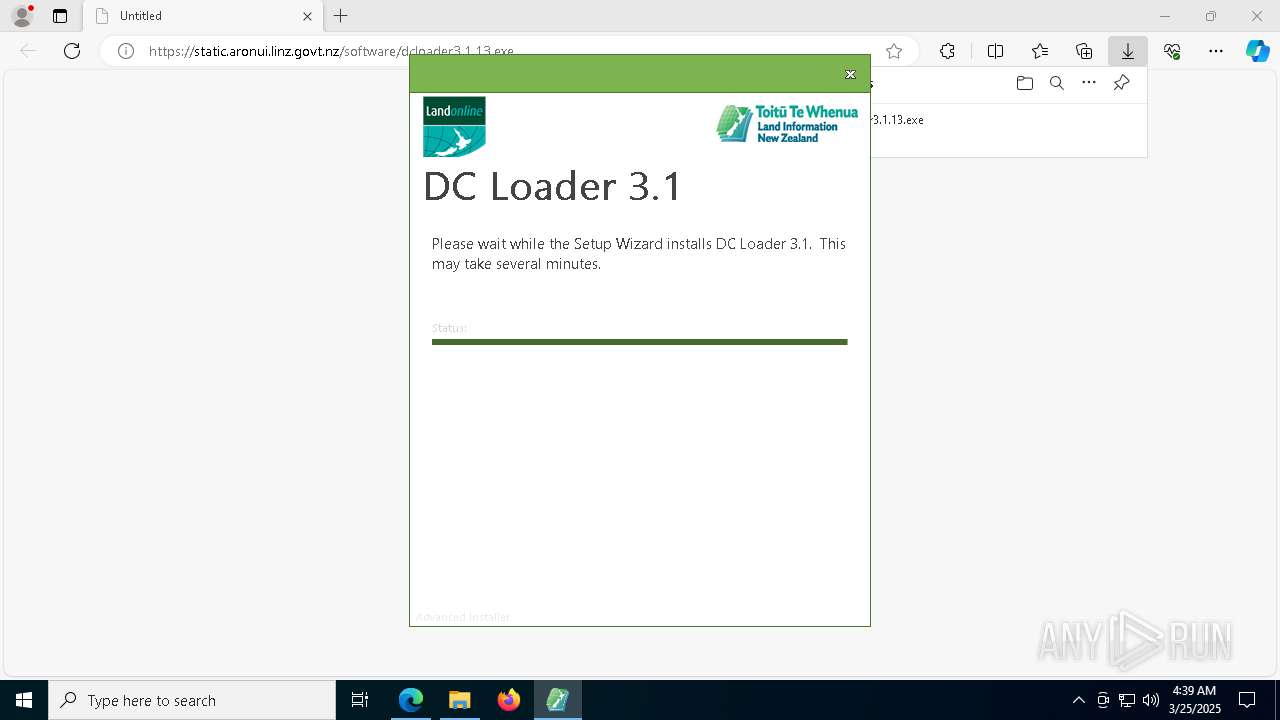This screenshot has width=1280, height=720.
Task: Open File Explorer from taskbar
Action: (x=460, y=700)
